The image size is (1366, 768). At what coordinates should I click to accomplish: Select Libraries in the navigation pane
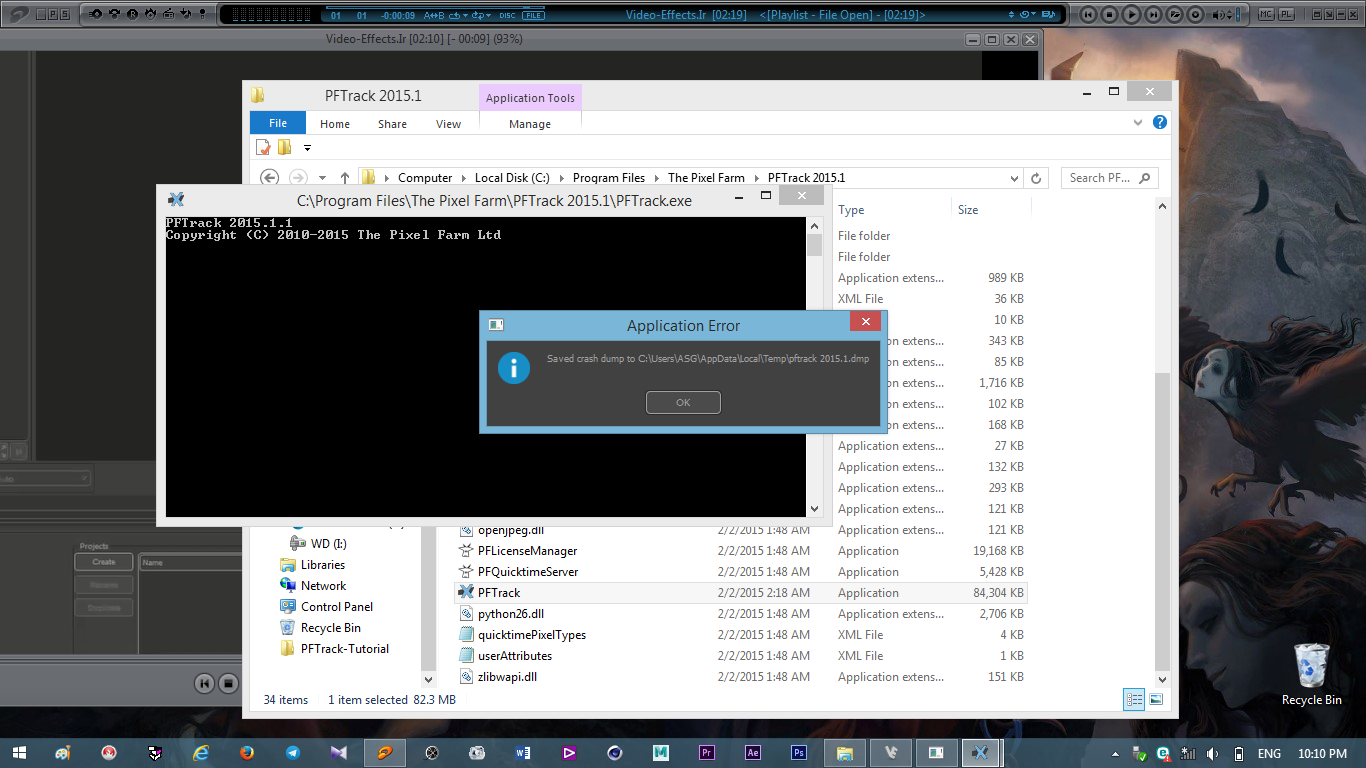[x=322, y=565]
